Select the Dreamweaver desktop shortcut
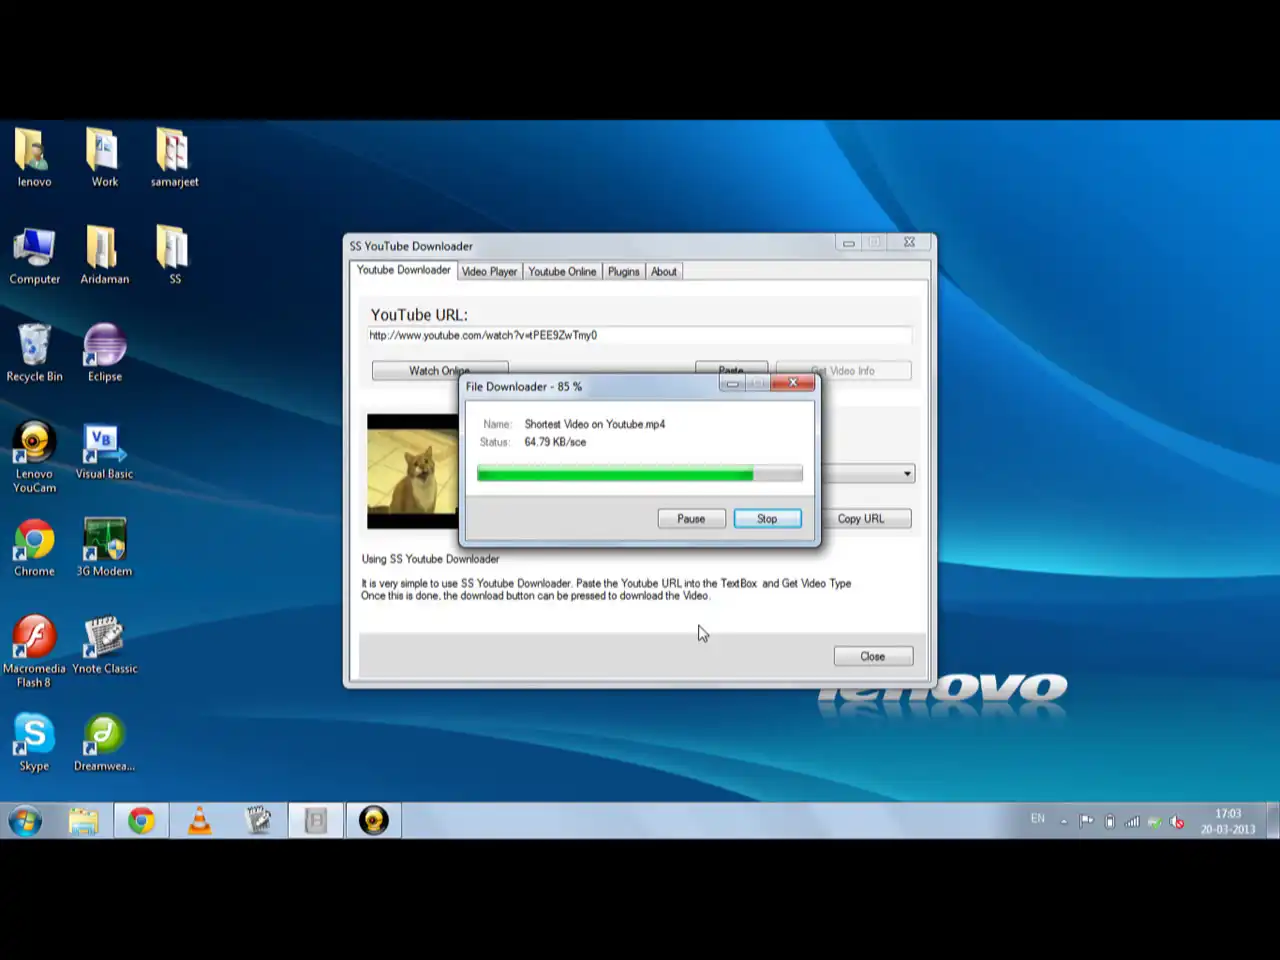The image size is (1280, 960). click(104, 742)
